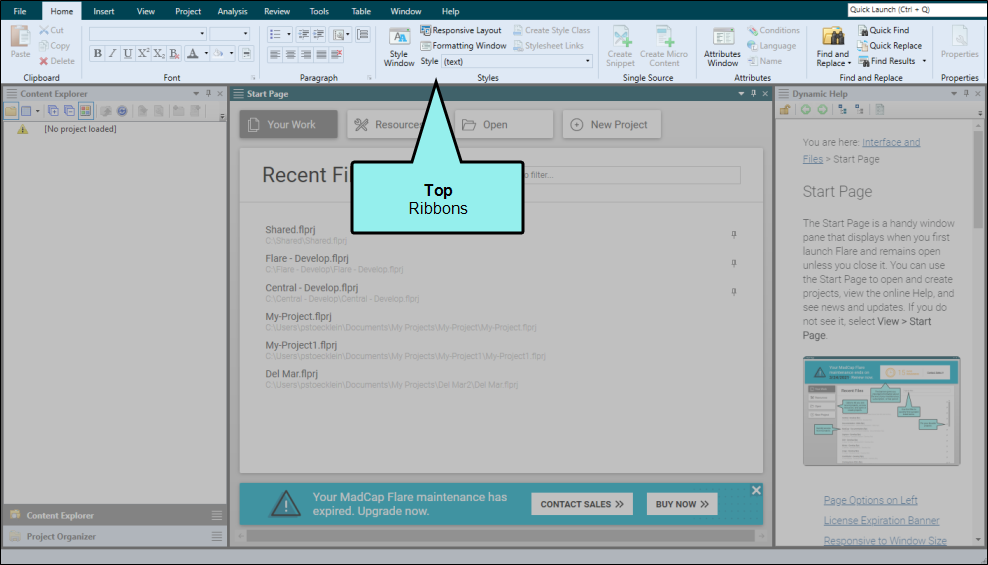Open Properties in the ribbon
988x565 pixels.
[960, 43]
